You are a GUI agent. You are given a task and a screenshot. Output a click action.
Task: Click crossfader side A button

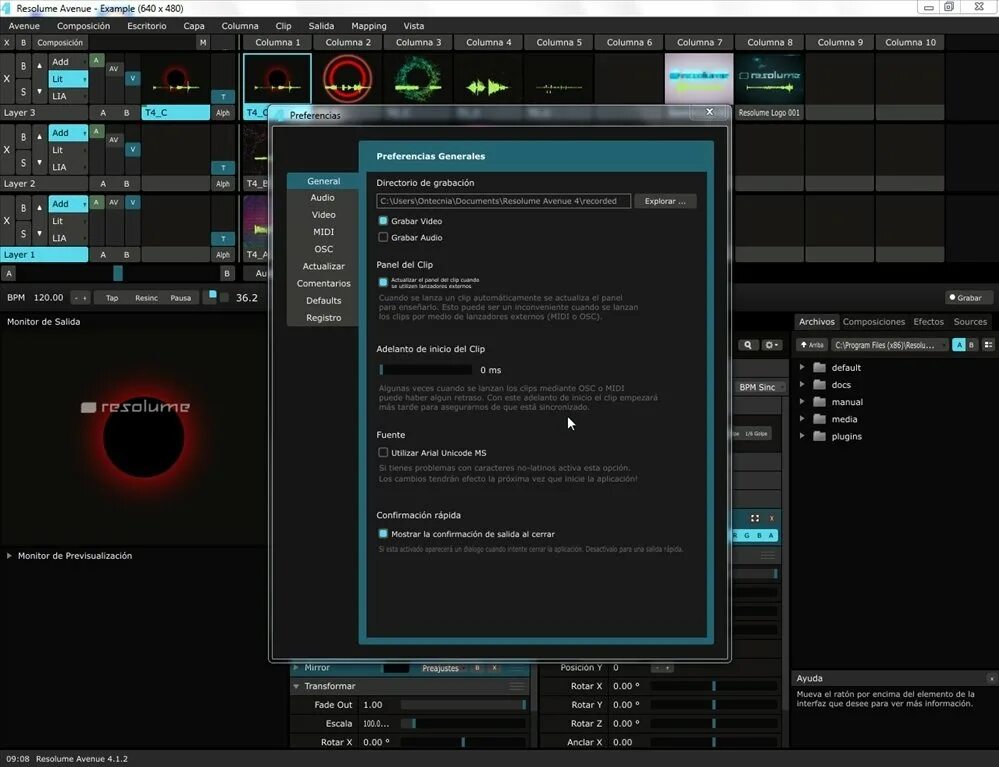[9, 273]
